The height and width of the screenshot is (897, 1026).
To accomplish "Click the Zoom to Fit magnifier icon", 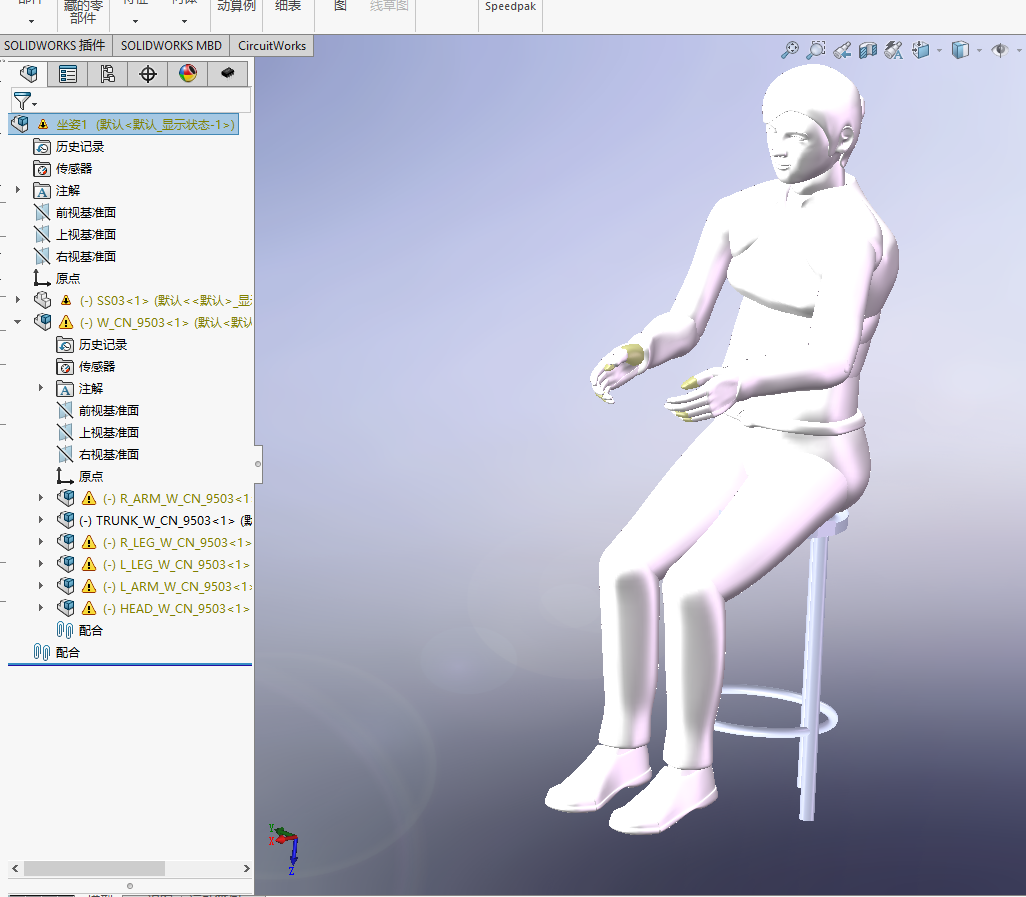I will pos(790,50).
